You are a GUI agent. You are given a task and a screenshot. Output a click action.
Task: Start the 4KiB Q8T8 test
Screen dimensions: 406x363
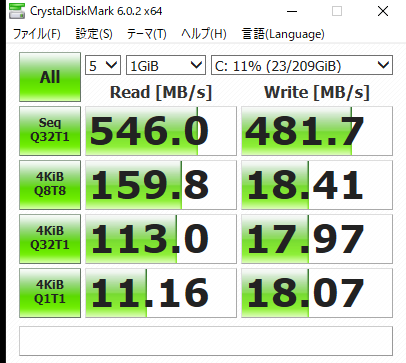[x=50, y=185]
